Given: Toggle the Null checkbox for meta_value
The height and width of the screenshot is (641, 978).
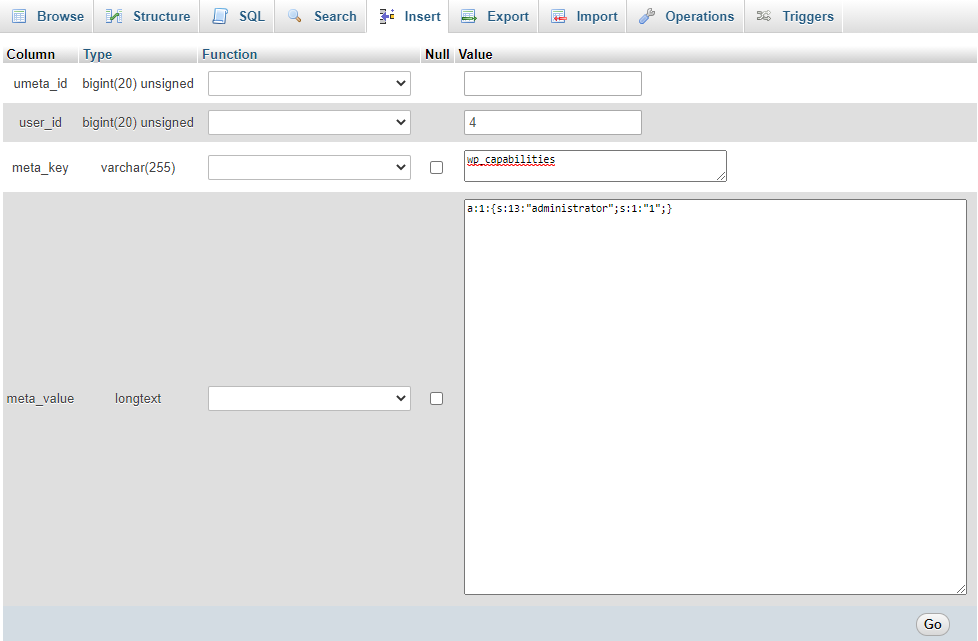Looking at the screenshot, I should (437, 398).
